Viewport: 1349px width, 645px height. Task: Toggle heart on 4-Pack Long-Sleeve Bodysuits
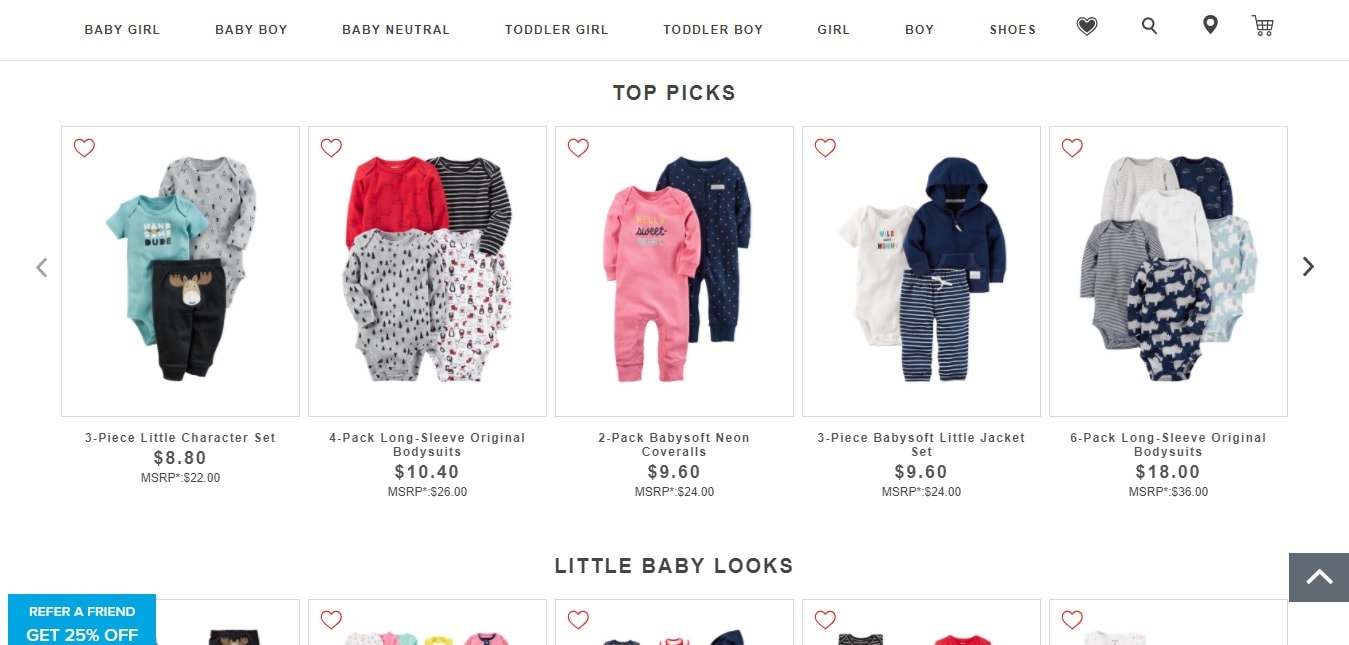(x=331, y=148)
